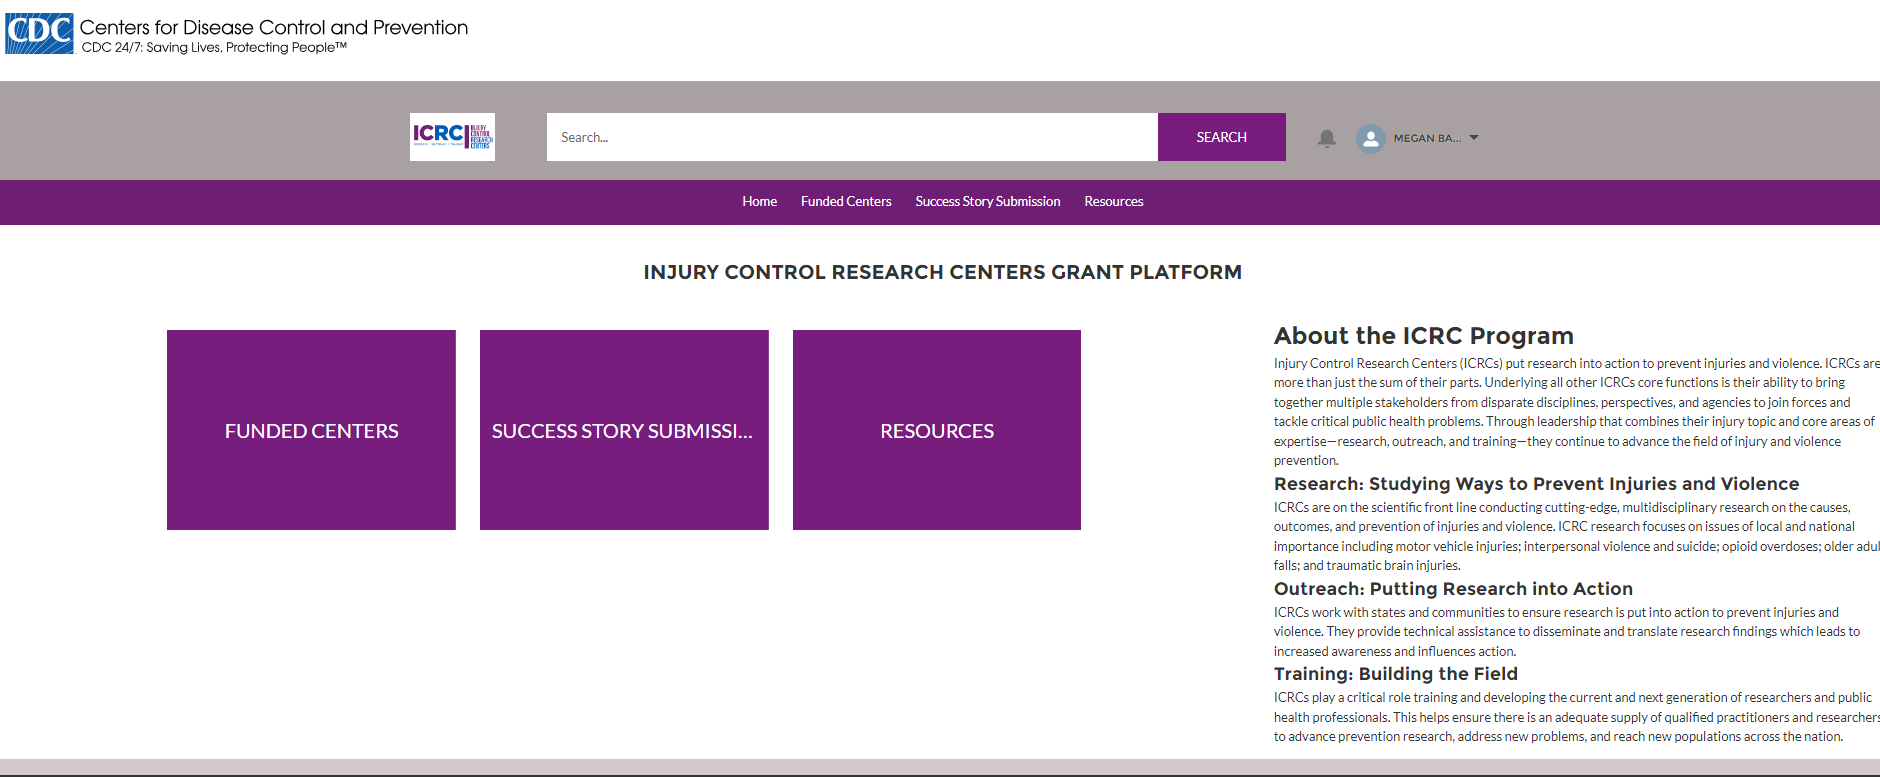The height and width of the screenshot is (777, 1880).
Task: Click the user profile avatar icon
Action: 1370,138
